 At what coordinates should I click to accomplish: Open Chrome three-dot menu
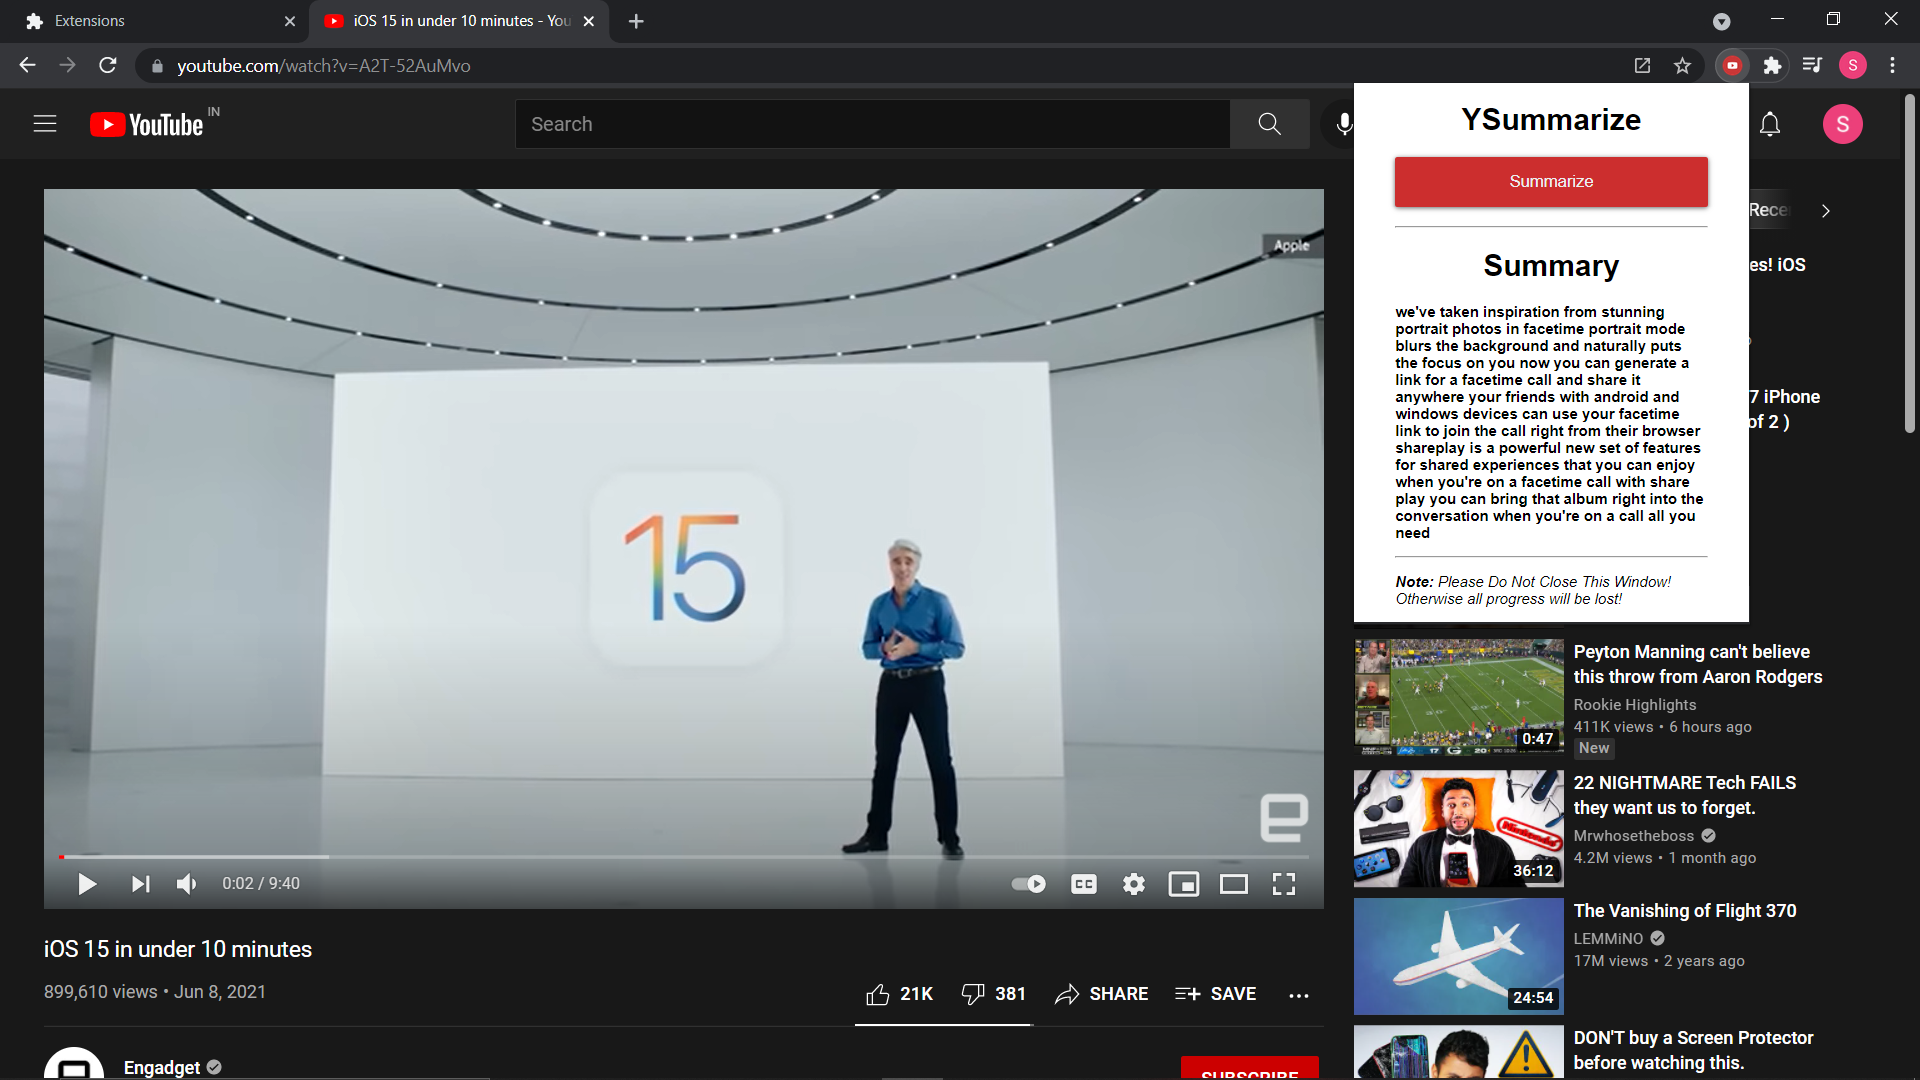(1892, 66)
